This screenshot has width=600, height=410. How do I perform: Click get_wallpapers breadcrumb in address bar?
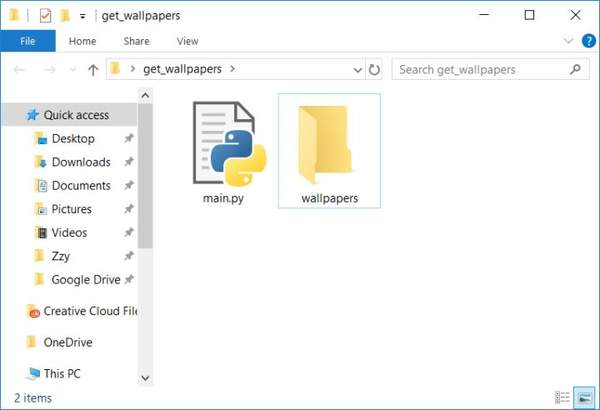pyautogui.click(x=184, y=70)
